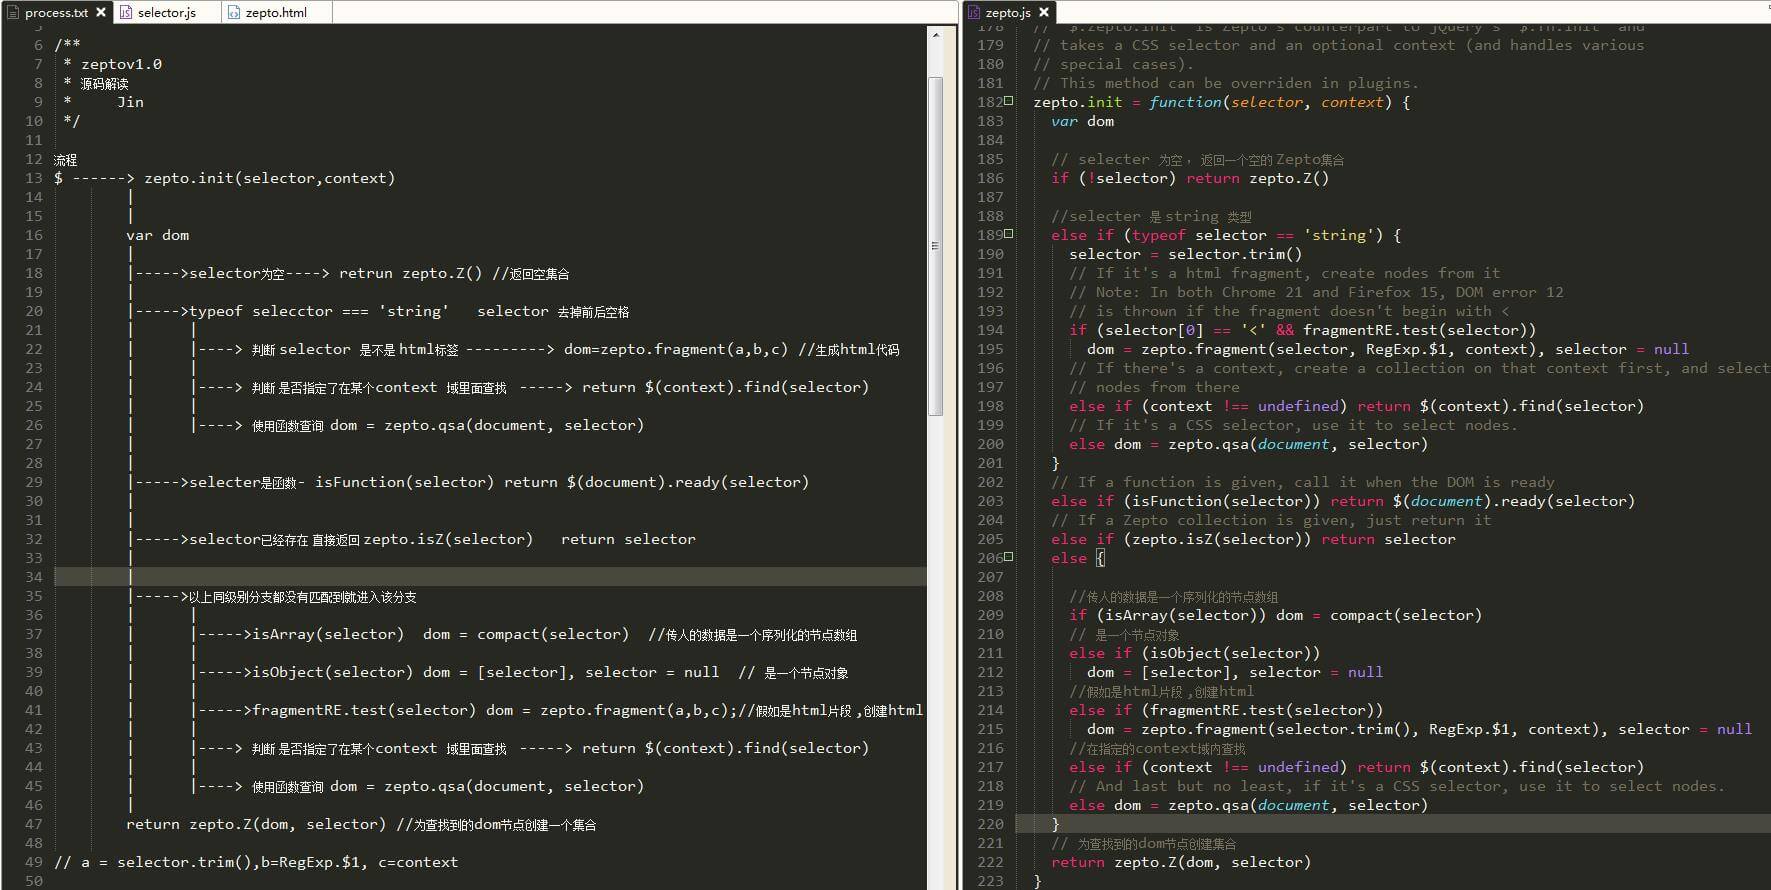
Task: Click 'return zepto.Z(dom, selector)' on line 222
Action: 1181,862
